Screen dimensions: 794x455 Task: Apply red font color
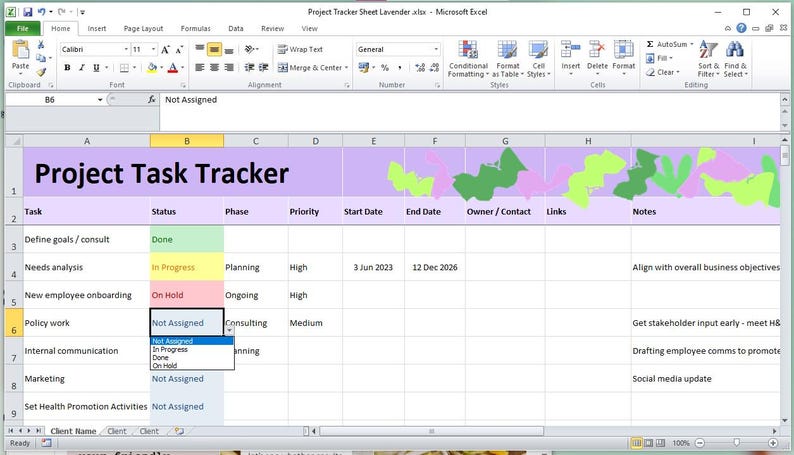click(x=173, y=67)
